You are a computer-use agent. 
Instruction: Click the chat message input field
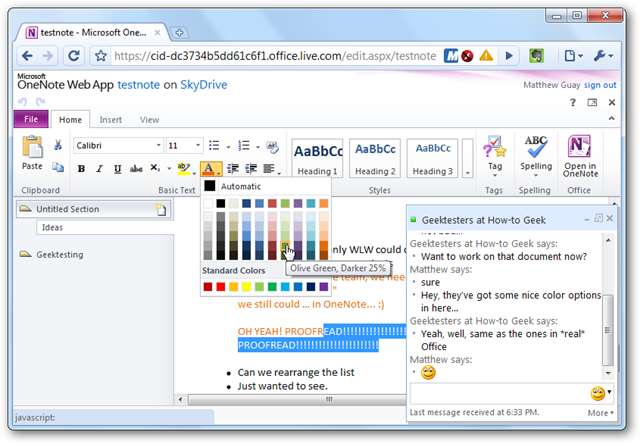[499, 393]
